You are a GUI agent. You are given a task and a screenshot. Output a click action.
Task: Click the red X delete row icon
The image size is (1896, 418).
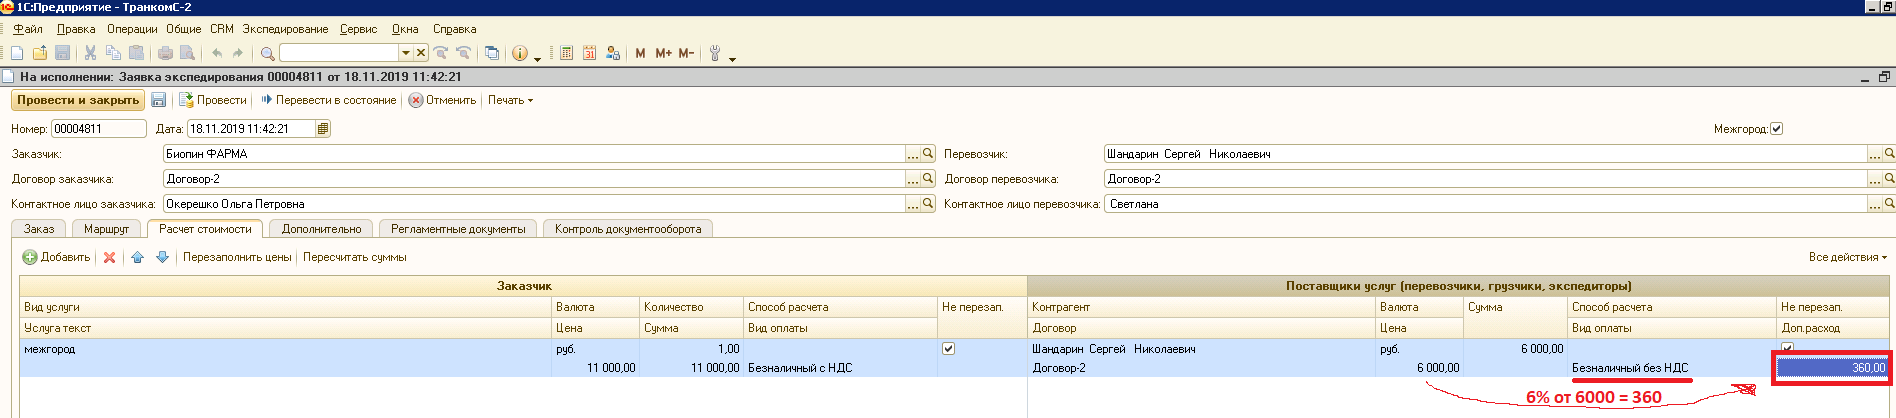(x=110, y=258)
